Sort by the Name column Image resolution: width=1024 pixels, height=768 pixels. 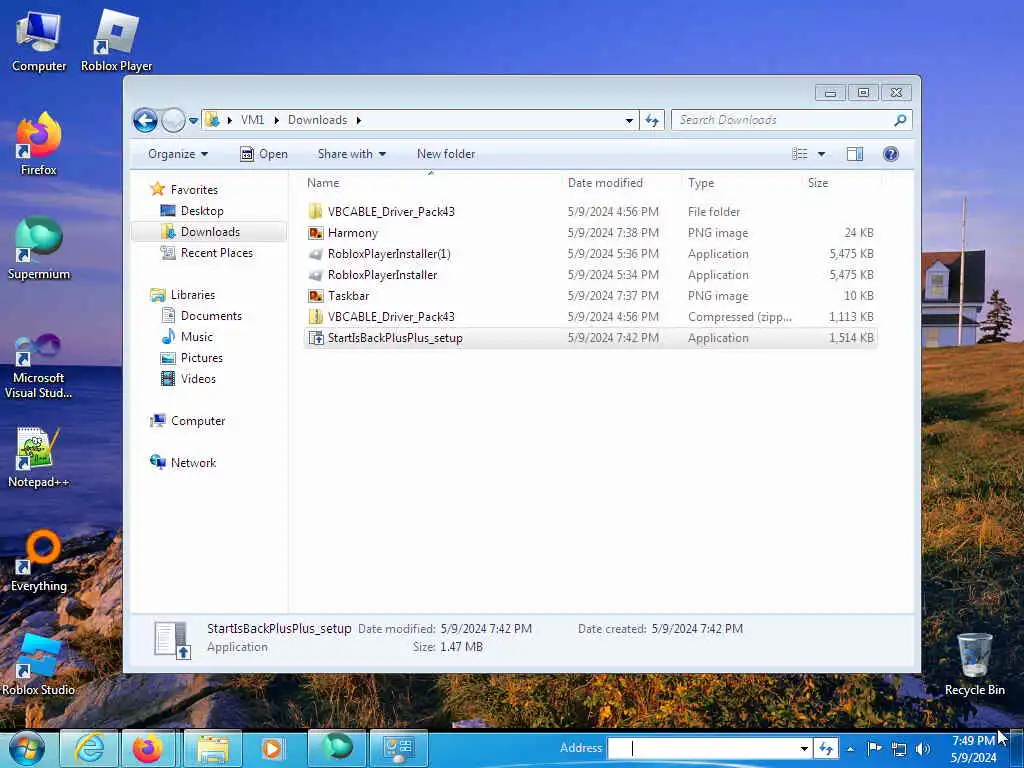(x=431, y=183)
